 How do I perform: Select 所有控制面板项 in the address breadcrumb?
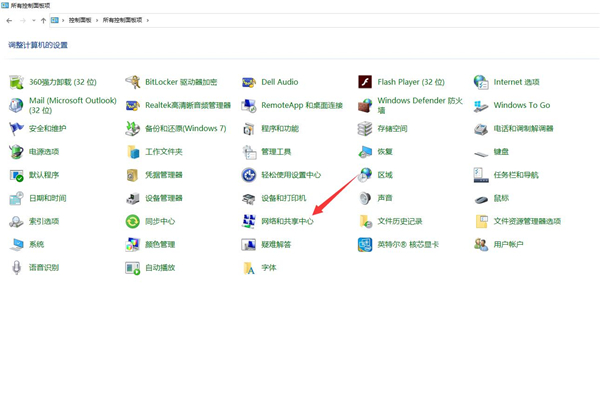(123, 20)
